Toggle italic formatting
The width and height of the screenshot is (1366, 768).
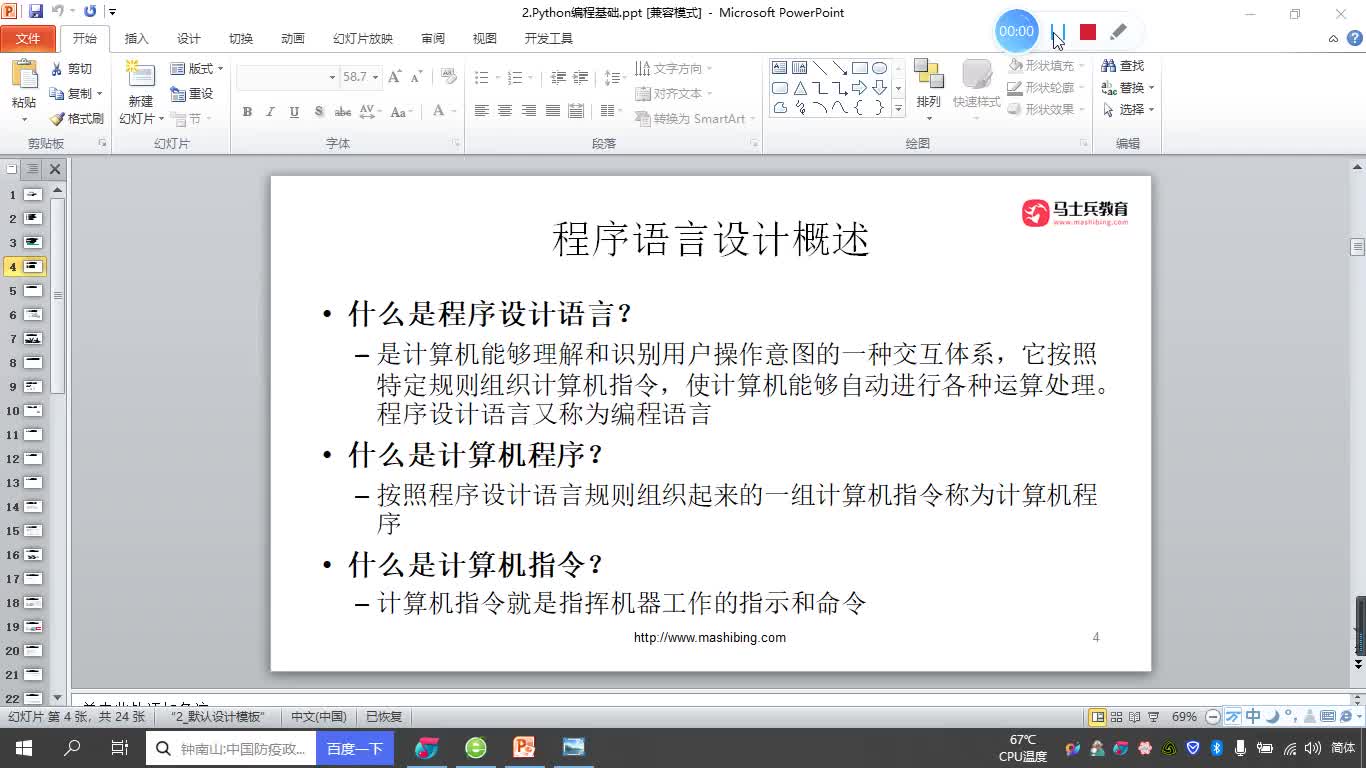(x=270, y=112)
